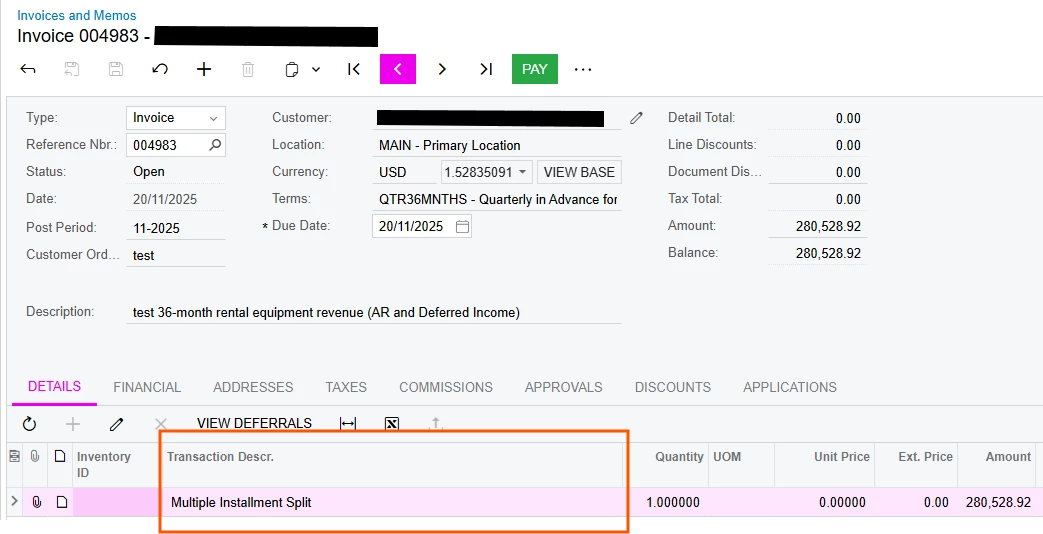This screenshot has width=1043, height=534.
Task: Click the clipboard copy-paste icon
Action: [291, 70]
